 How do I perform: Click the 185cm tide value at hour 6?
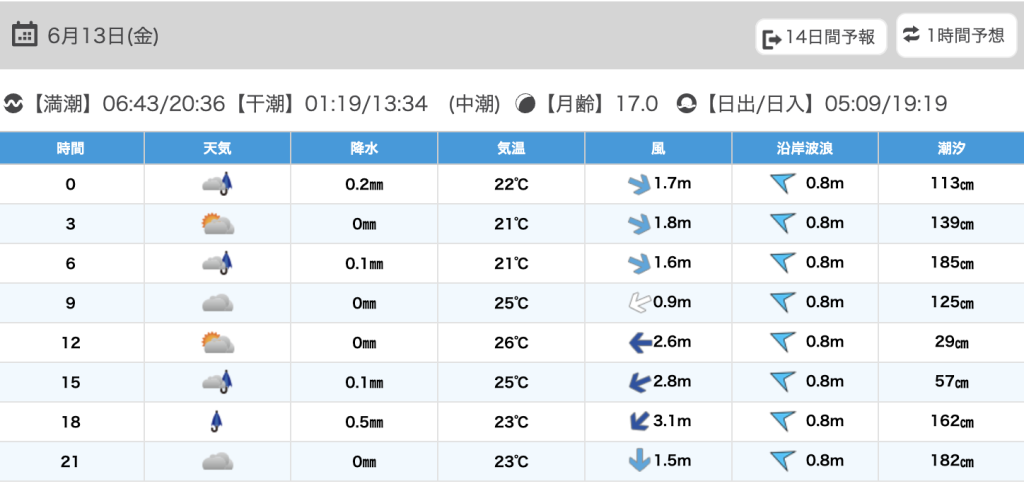tap(950, 263)
